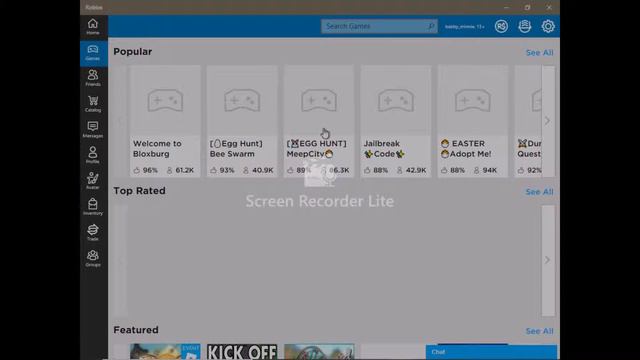View the Profile page
This screenshot has height=360, width=640.
(x=93, y=155)
